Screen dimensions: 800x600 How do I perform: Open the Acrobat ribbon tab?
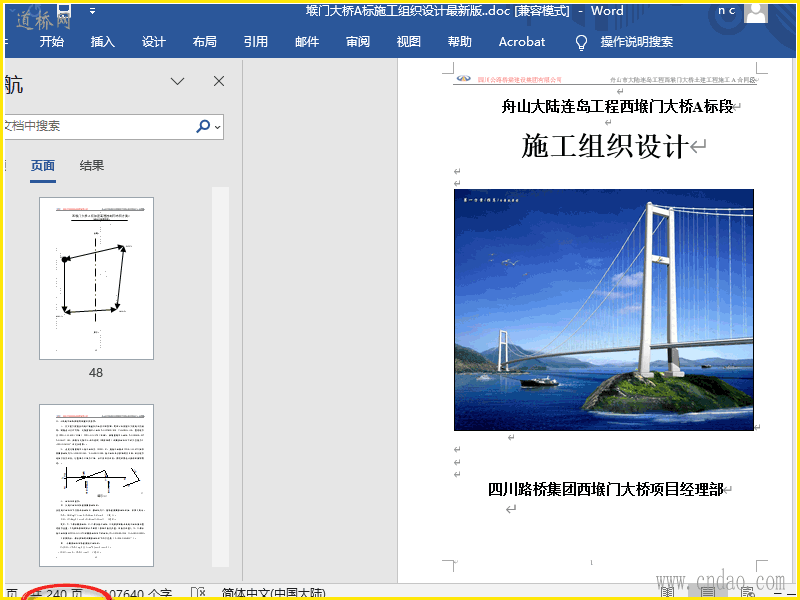[x=522, y=42]
